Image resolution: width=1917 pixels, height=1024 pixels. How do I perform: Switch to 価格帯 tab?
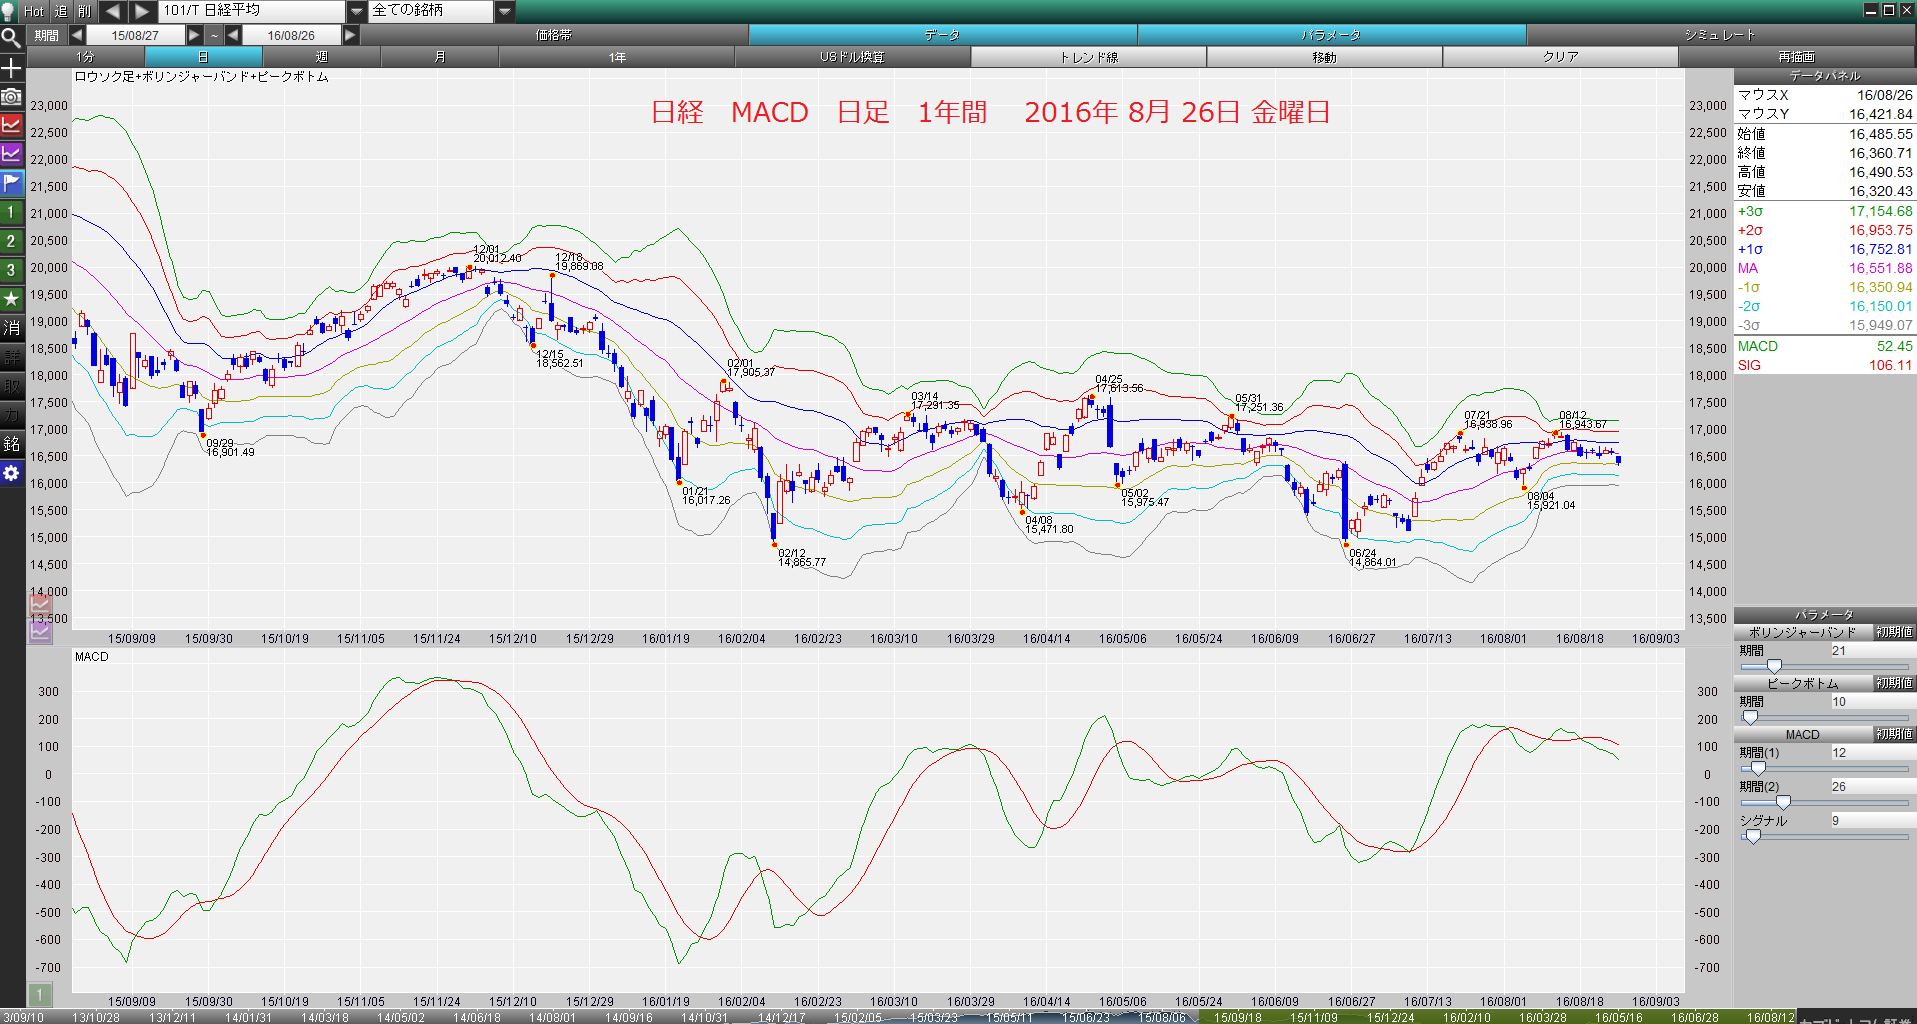pos(554,35)
